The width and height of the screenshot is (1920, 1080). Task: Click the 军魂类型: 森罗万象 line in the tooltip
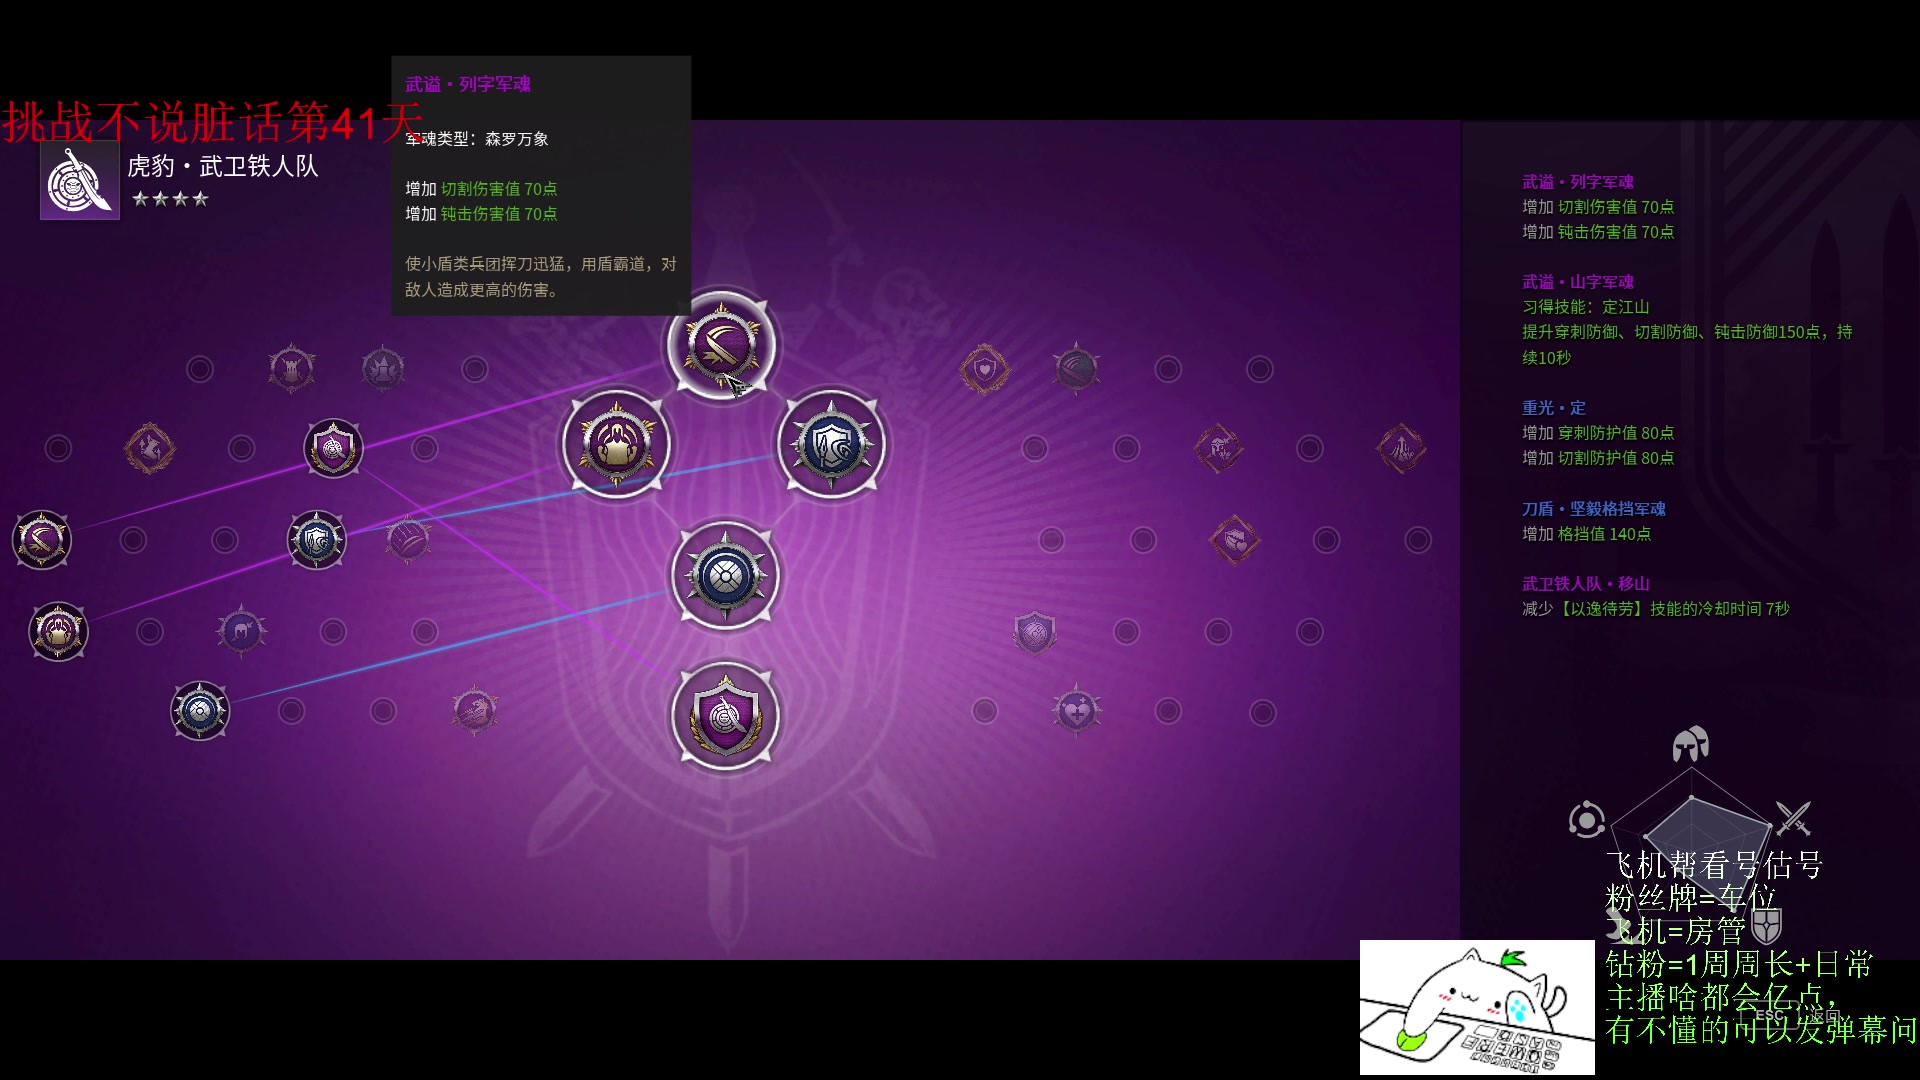(477, 139)
